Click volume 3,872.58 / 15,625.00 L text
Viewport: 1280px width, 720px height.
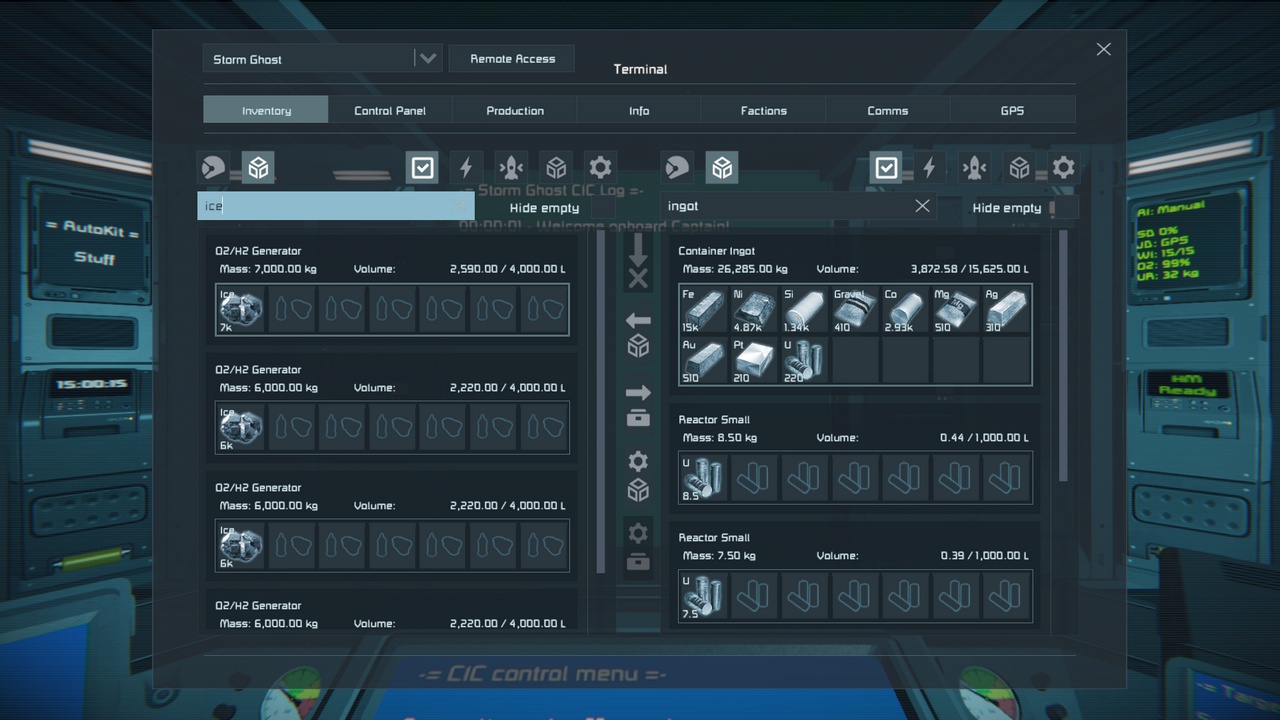[969, 269]
